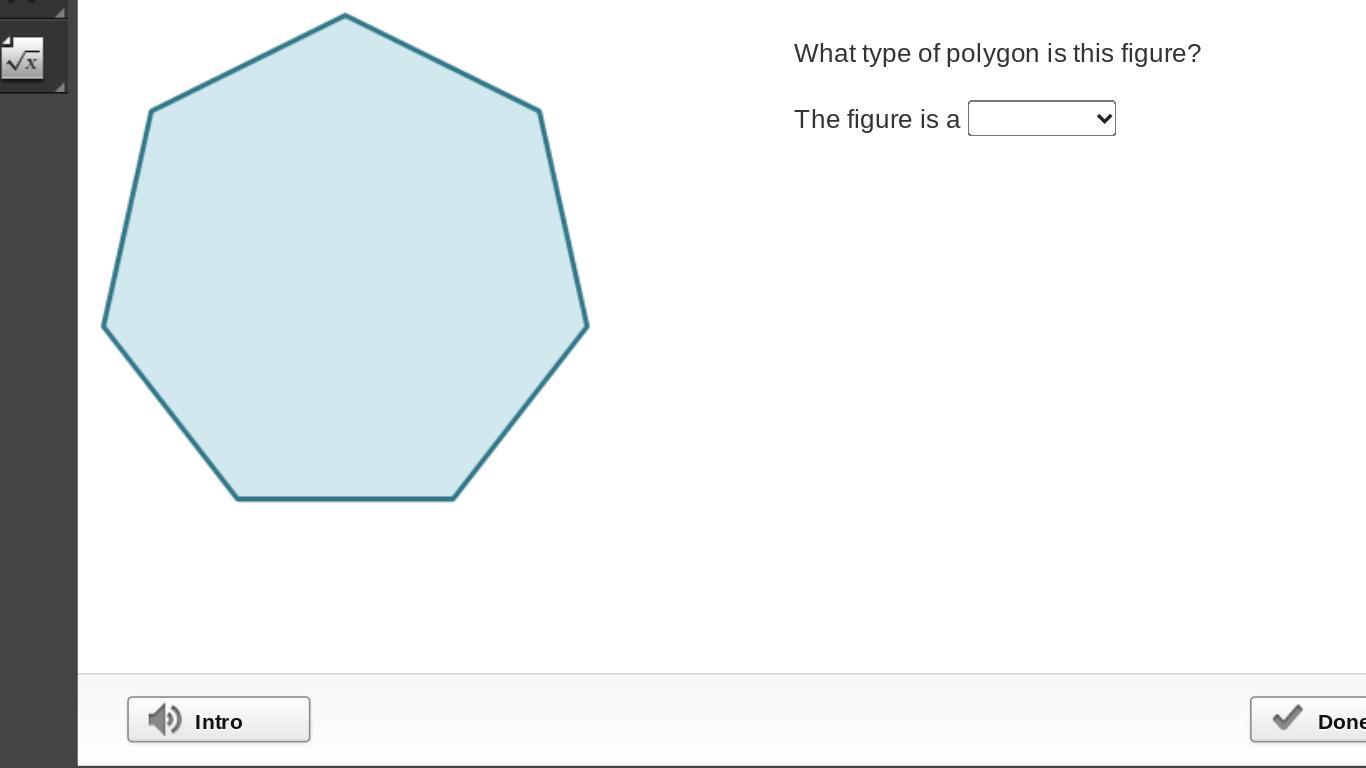Screen dimensions: 1366x768
Task: Click the "What type of polygon" question text
Action: click(x=996, y=53)
